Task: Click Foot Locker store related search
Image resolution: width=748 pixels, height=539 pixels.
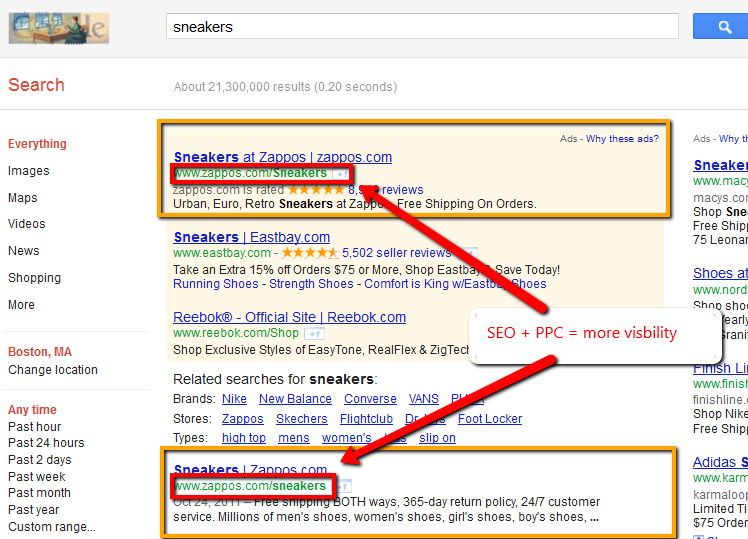Action: point(490,419)
